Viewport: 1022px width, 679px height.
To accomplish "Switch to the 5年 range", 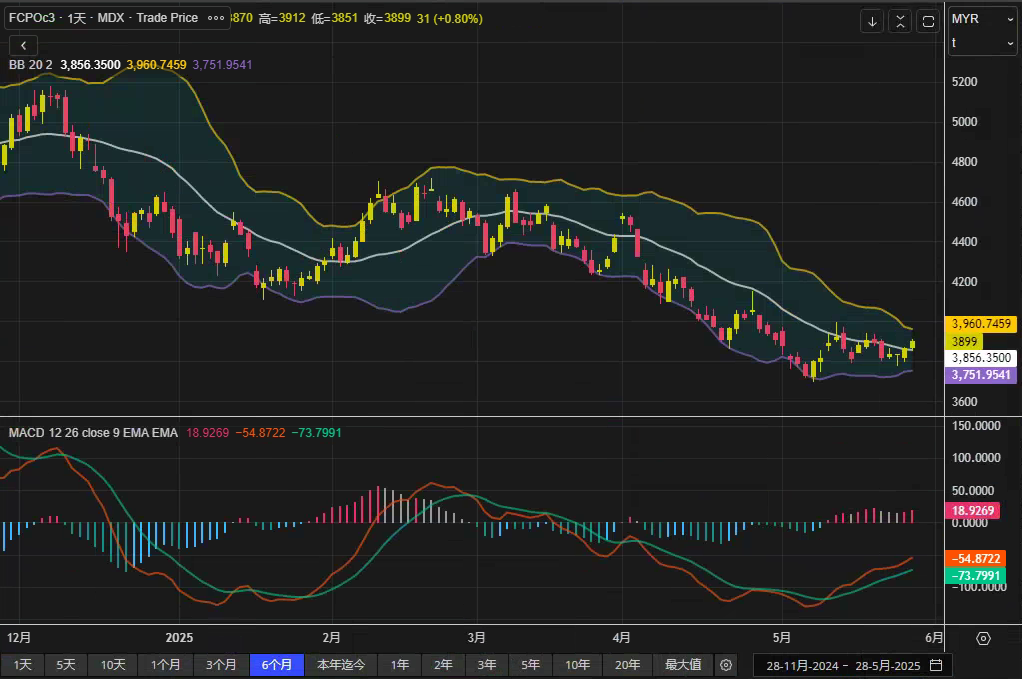I will coord(531,665).
